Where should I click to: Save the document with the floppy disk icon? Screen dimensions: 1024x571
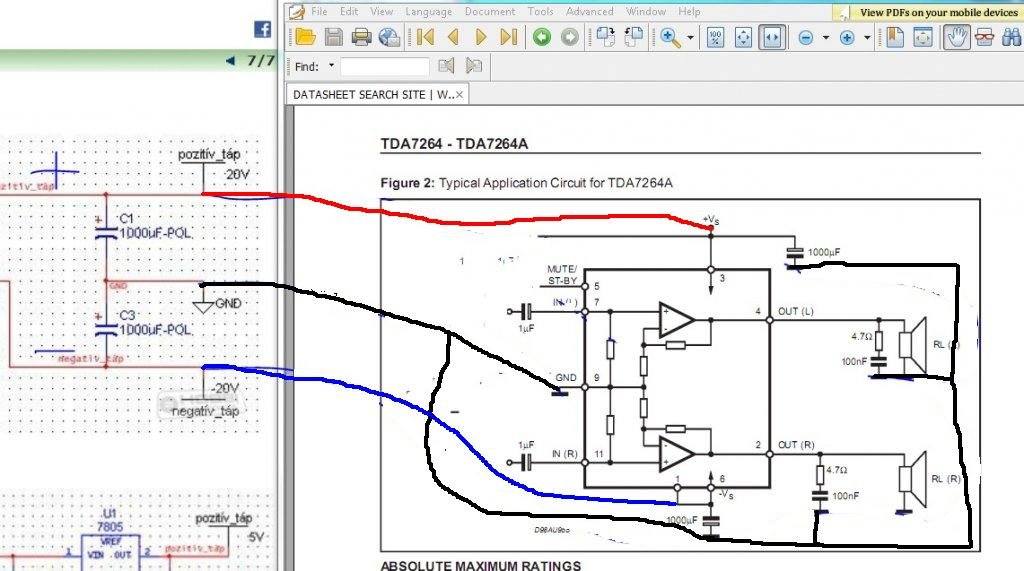pyautogui.click(x=334, y=37)
